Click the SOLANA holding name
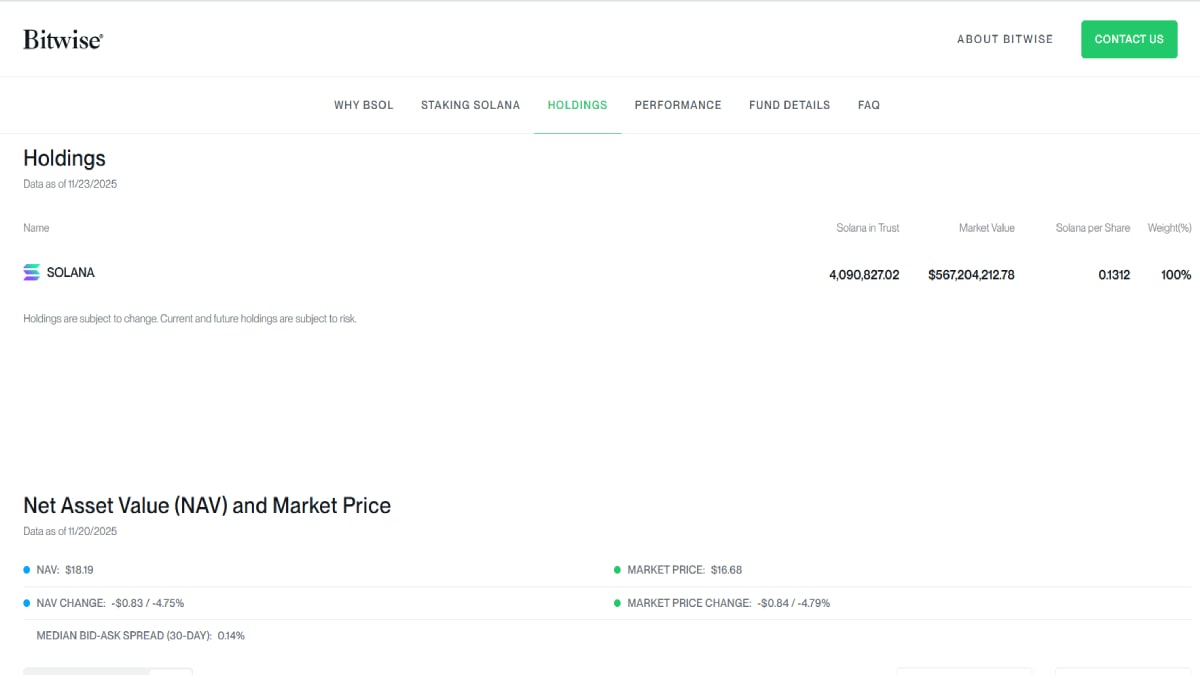Screen dimensions: 1200x675 71,272
